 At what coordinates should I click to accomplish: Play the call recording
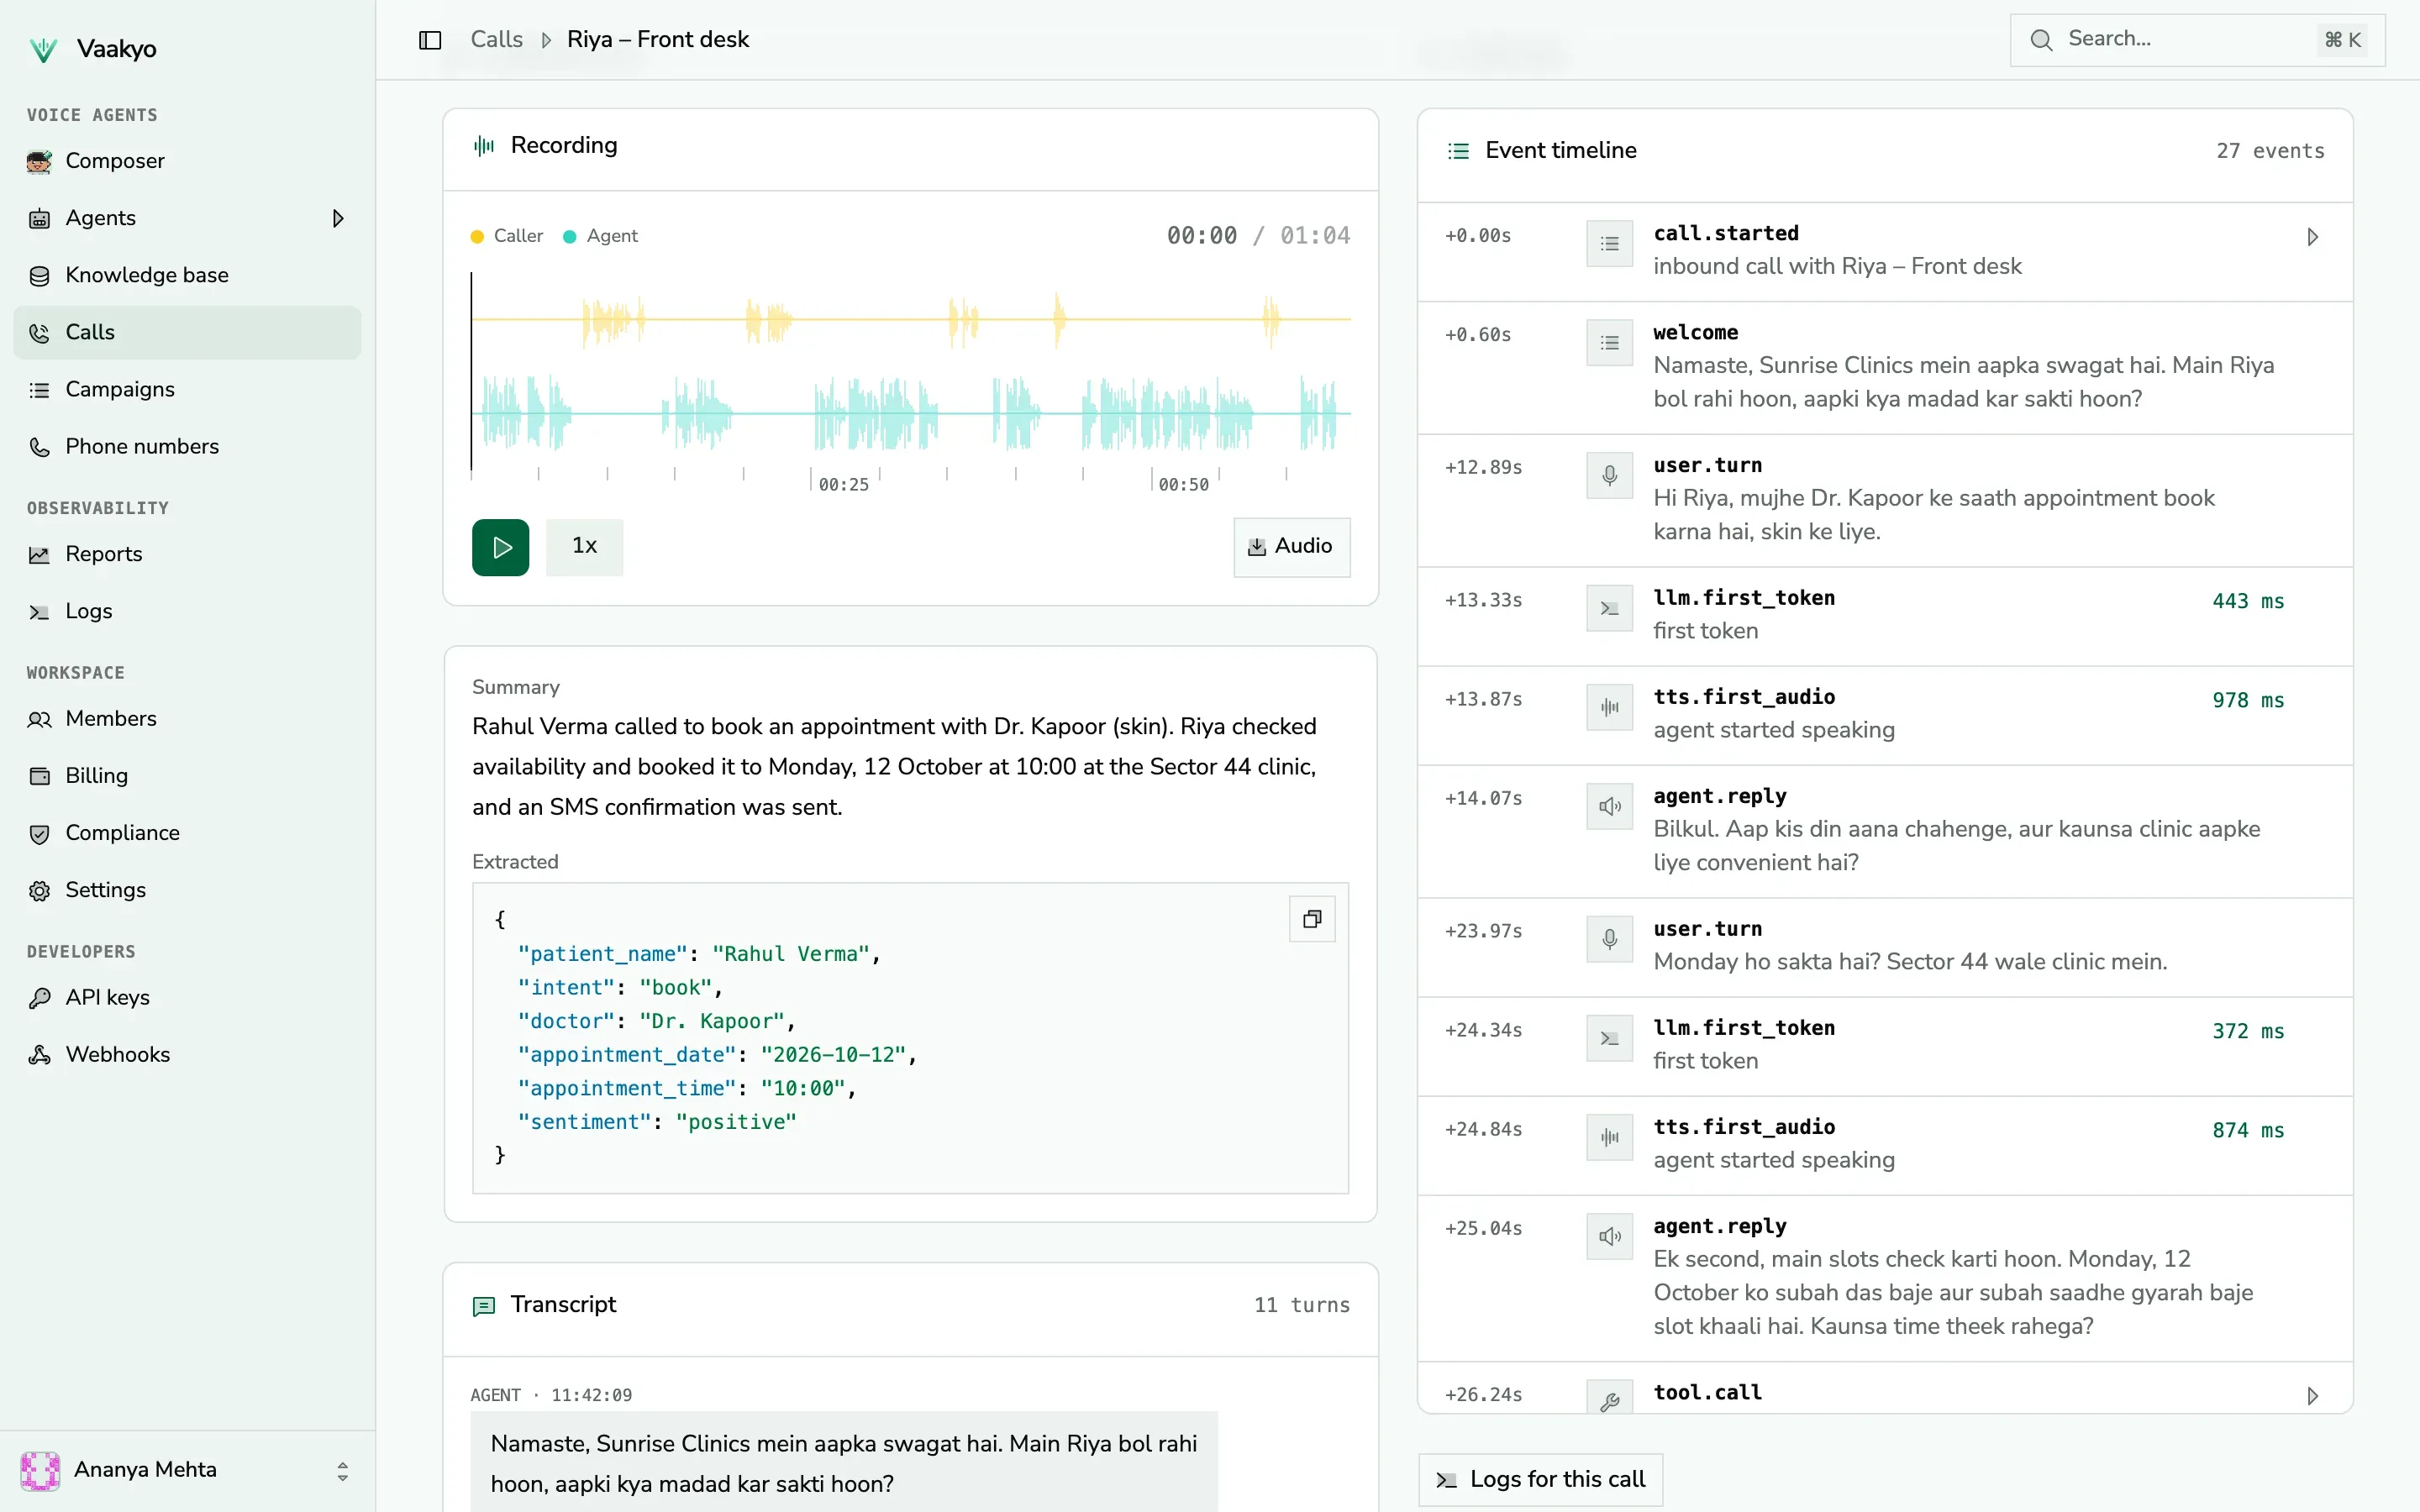[500, 547]
